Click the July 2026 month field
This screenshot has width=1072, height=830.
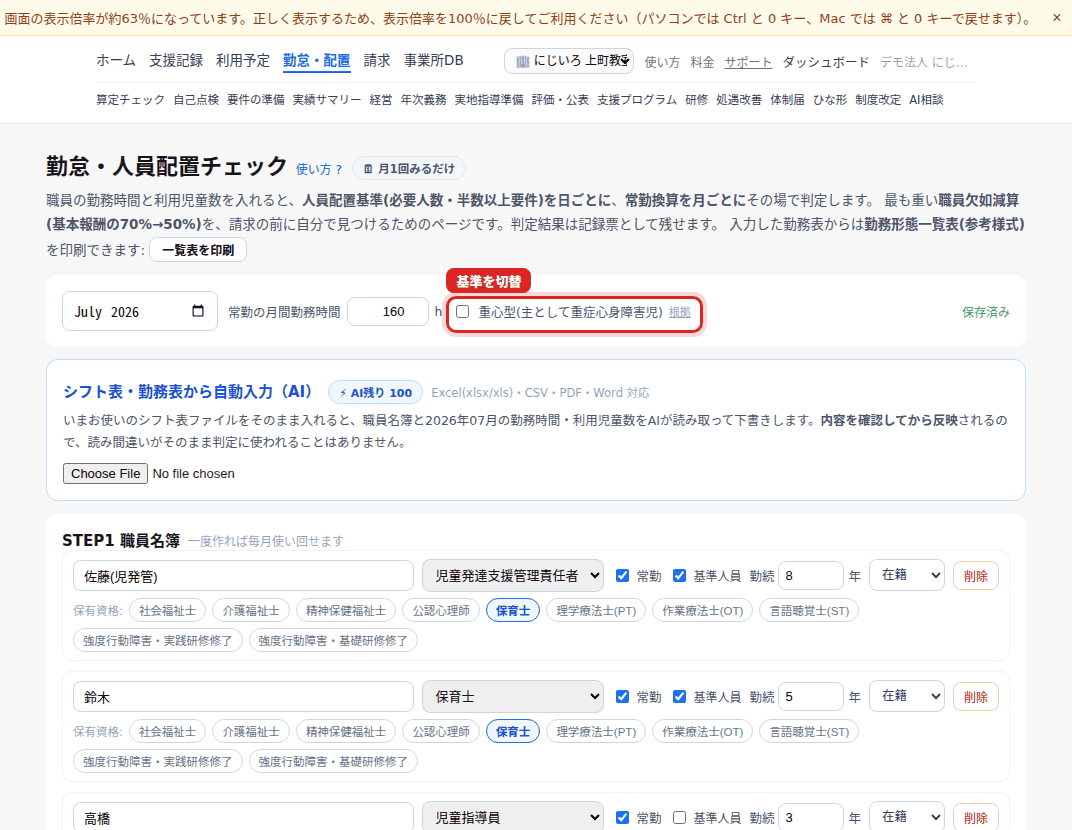[139, 311]
